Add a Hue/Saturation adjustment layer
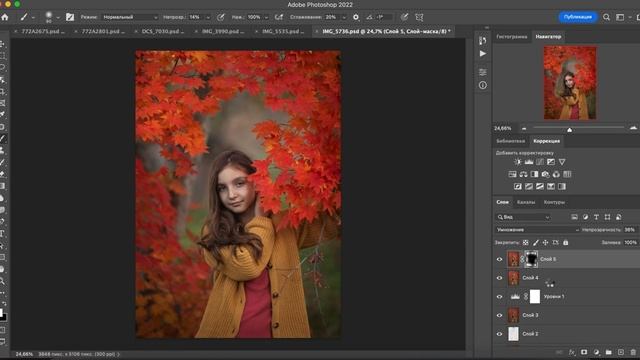This screenshot has width=640, height=360. (x=512, y=174)
